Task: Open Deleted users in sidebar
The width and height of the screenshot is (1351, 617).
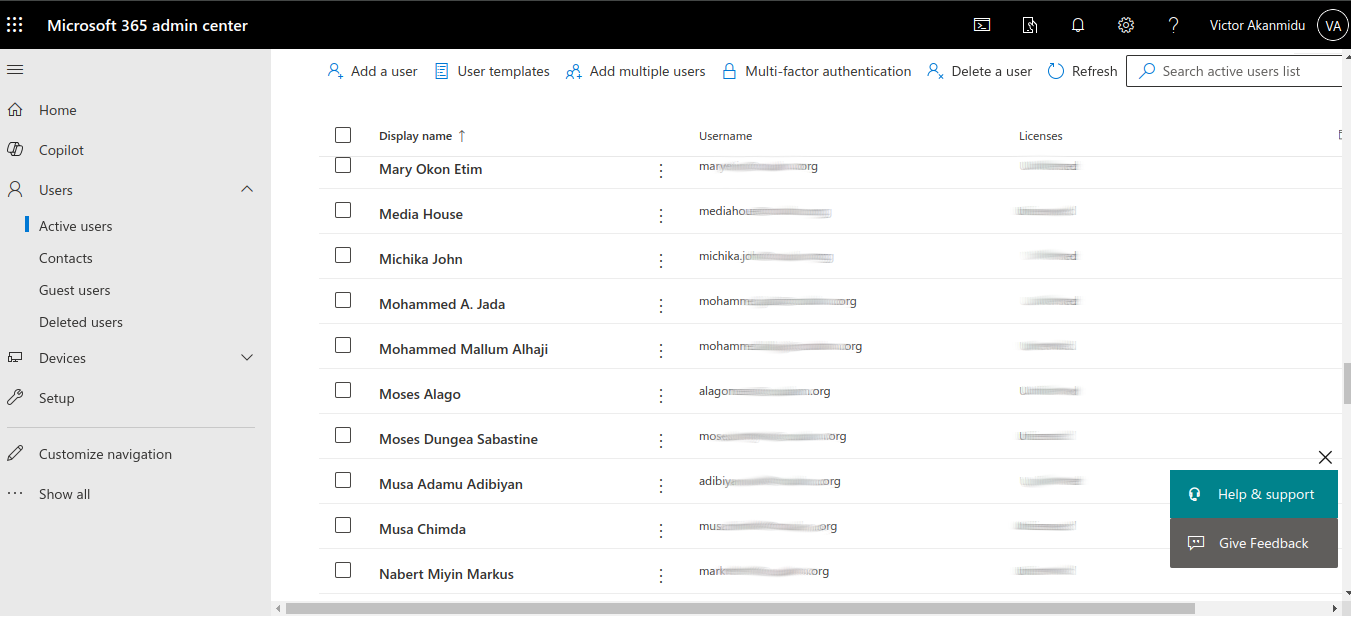Action: [x=81, y=322]
